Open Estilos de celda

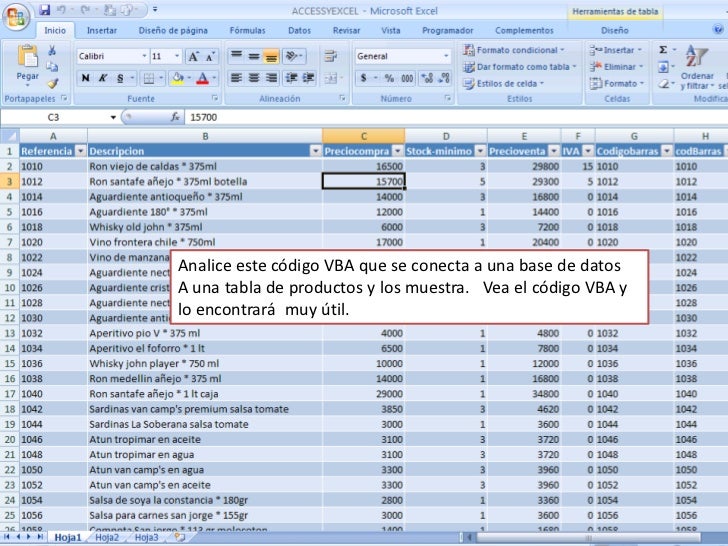pyautogui.click(x=503, y=84)
